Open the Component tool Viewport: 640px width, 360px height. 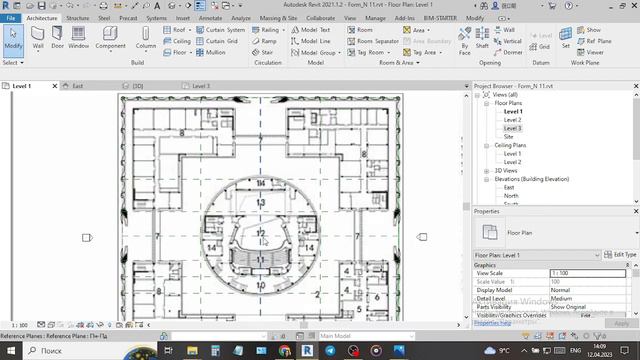(110, 38)
